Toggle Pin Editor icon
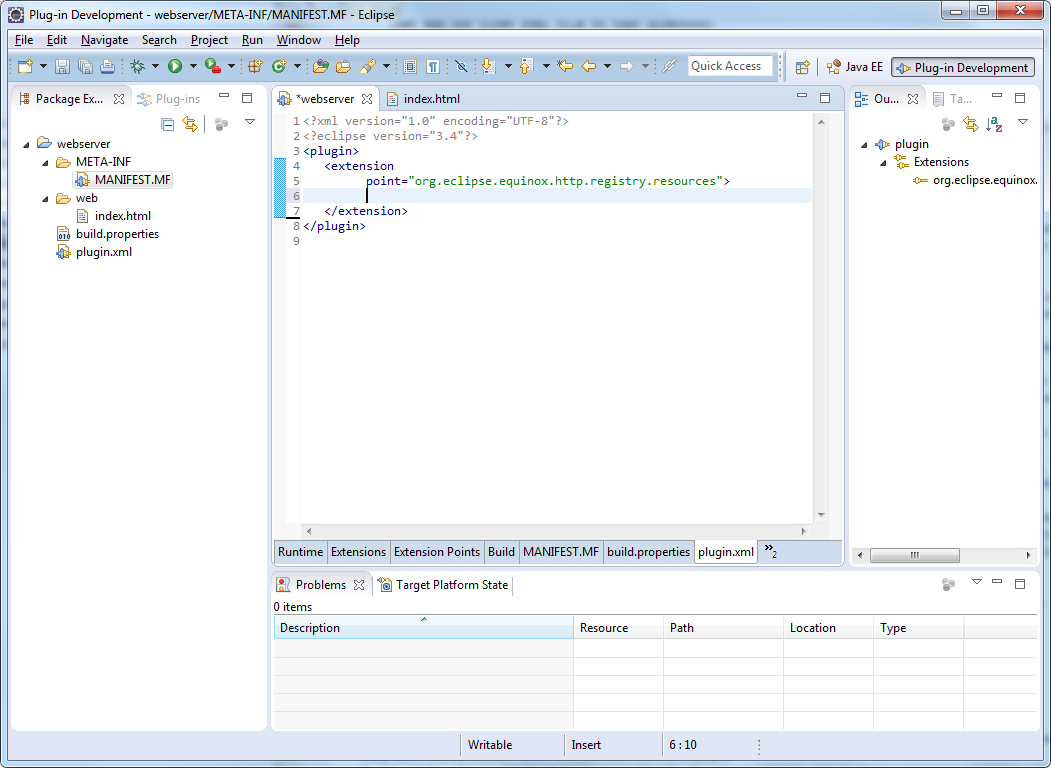 (x=670, y=66)
